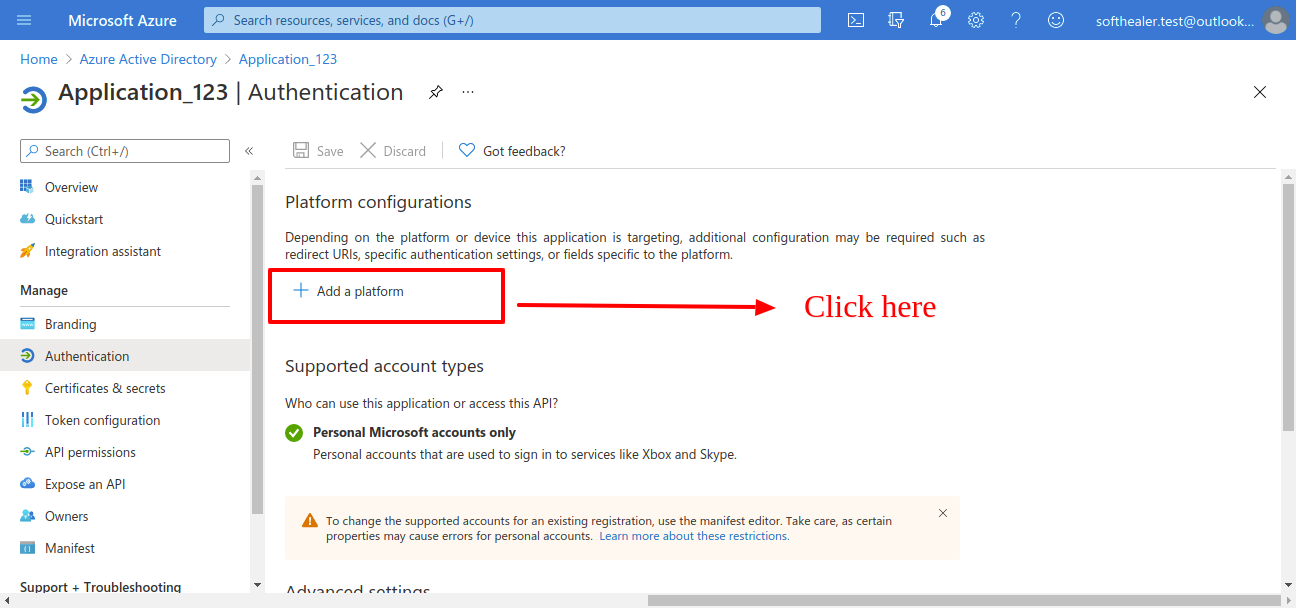Click the sidebar scrollbar up arrow
Viewport: 1296px width, 608px height.
[257, 177]
